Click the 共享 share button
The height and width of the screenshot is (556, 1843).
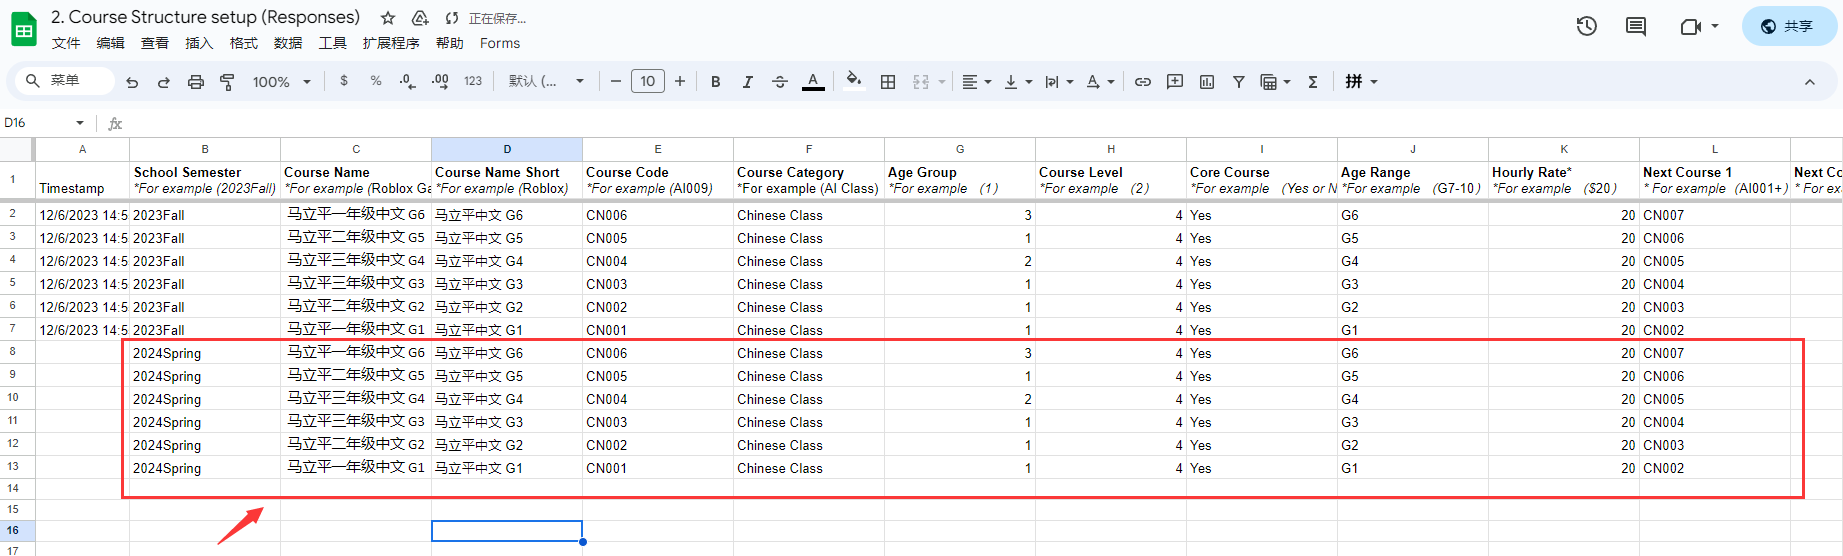tap(1788, 27)
